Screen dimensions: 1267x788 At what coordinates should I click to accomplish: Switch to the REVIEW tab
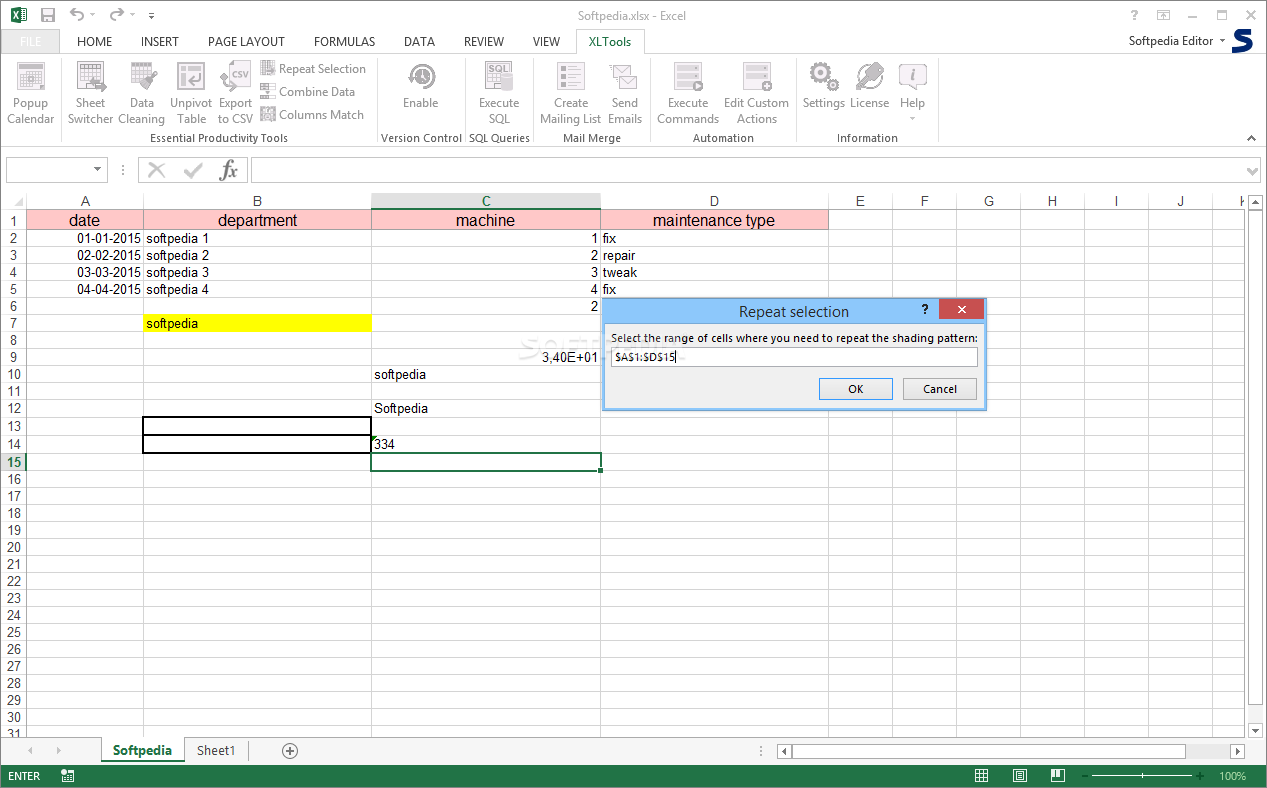(x=484, y=42)
